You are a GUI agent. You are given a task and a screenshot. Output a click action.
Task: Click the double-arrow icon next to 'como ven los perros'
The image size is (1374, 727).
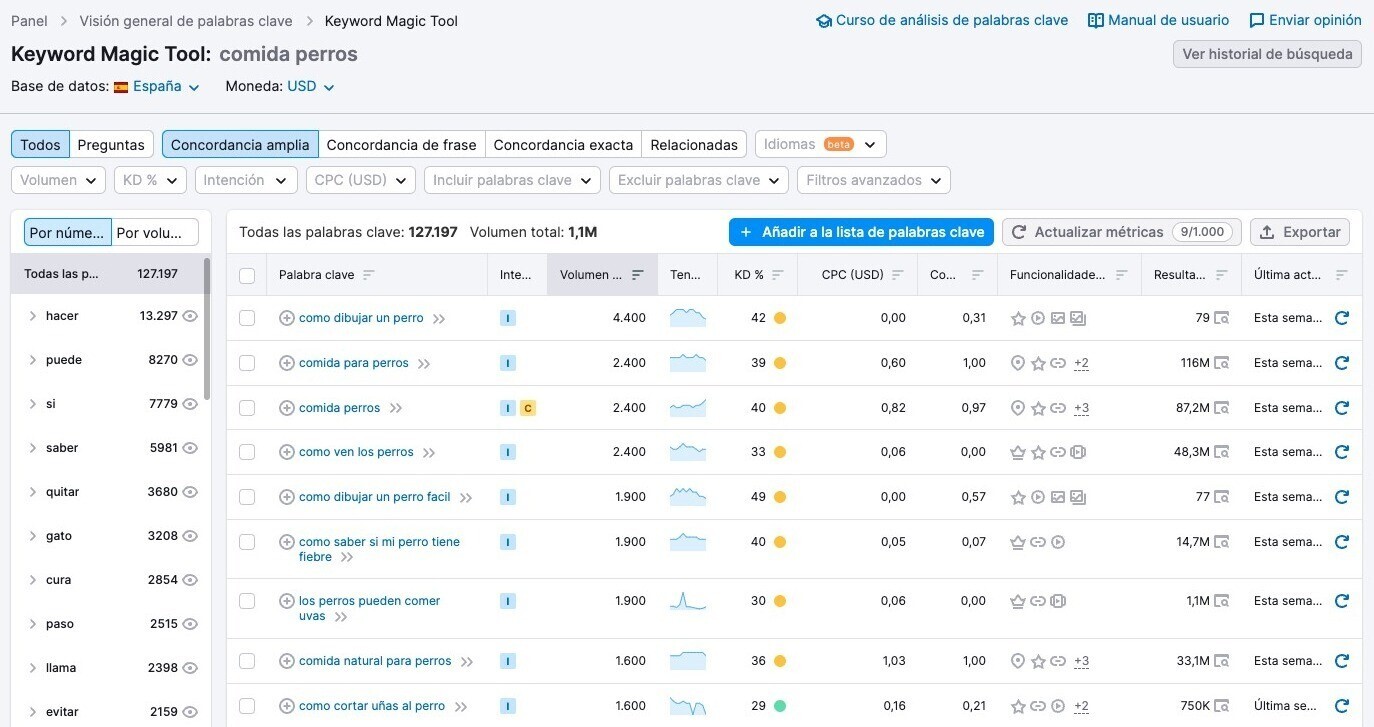pyautogui.click(x=429, y=453)
